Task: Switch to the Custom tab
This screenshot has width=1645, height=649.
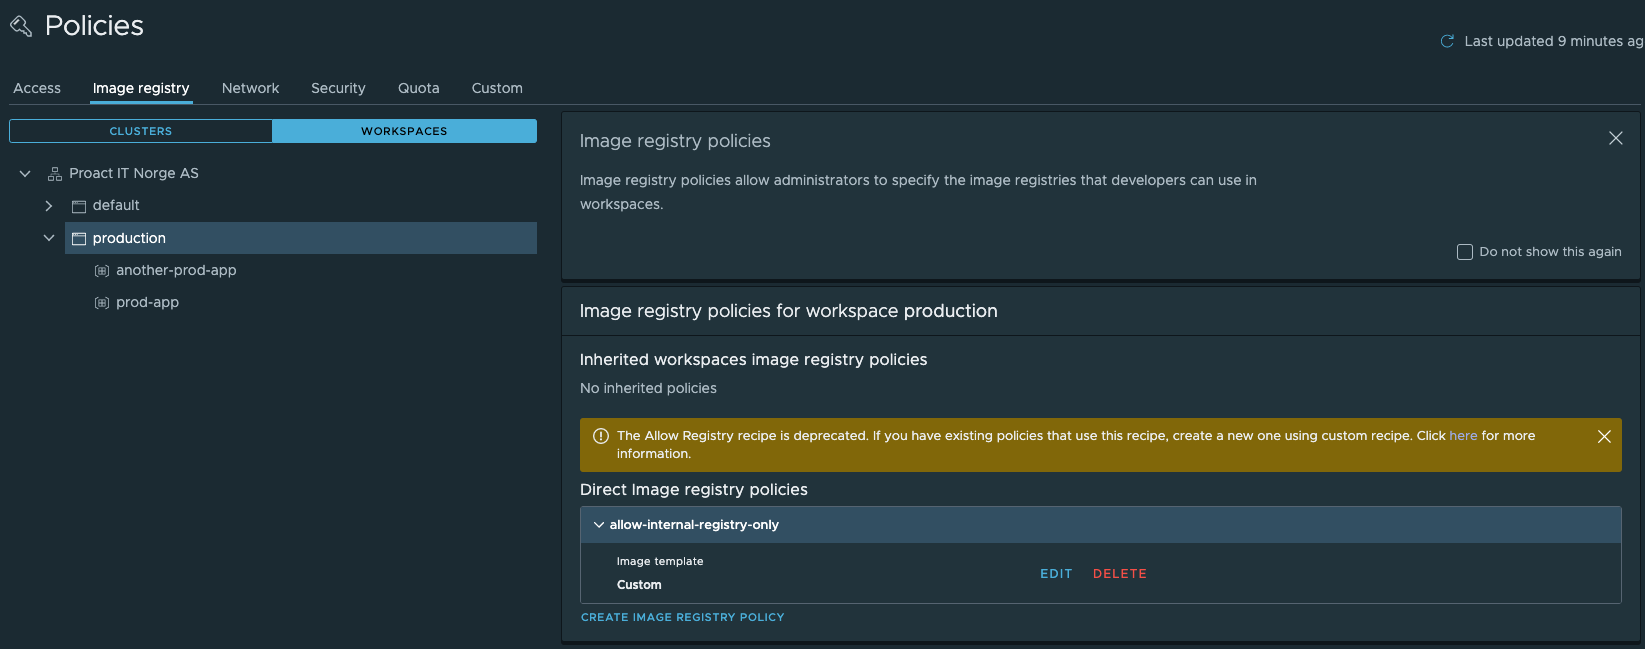Action: pyautogui.click(x=497, y=88)
